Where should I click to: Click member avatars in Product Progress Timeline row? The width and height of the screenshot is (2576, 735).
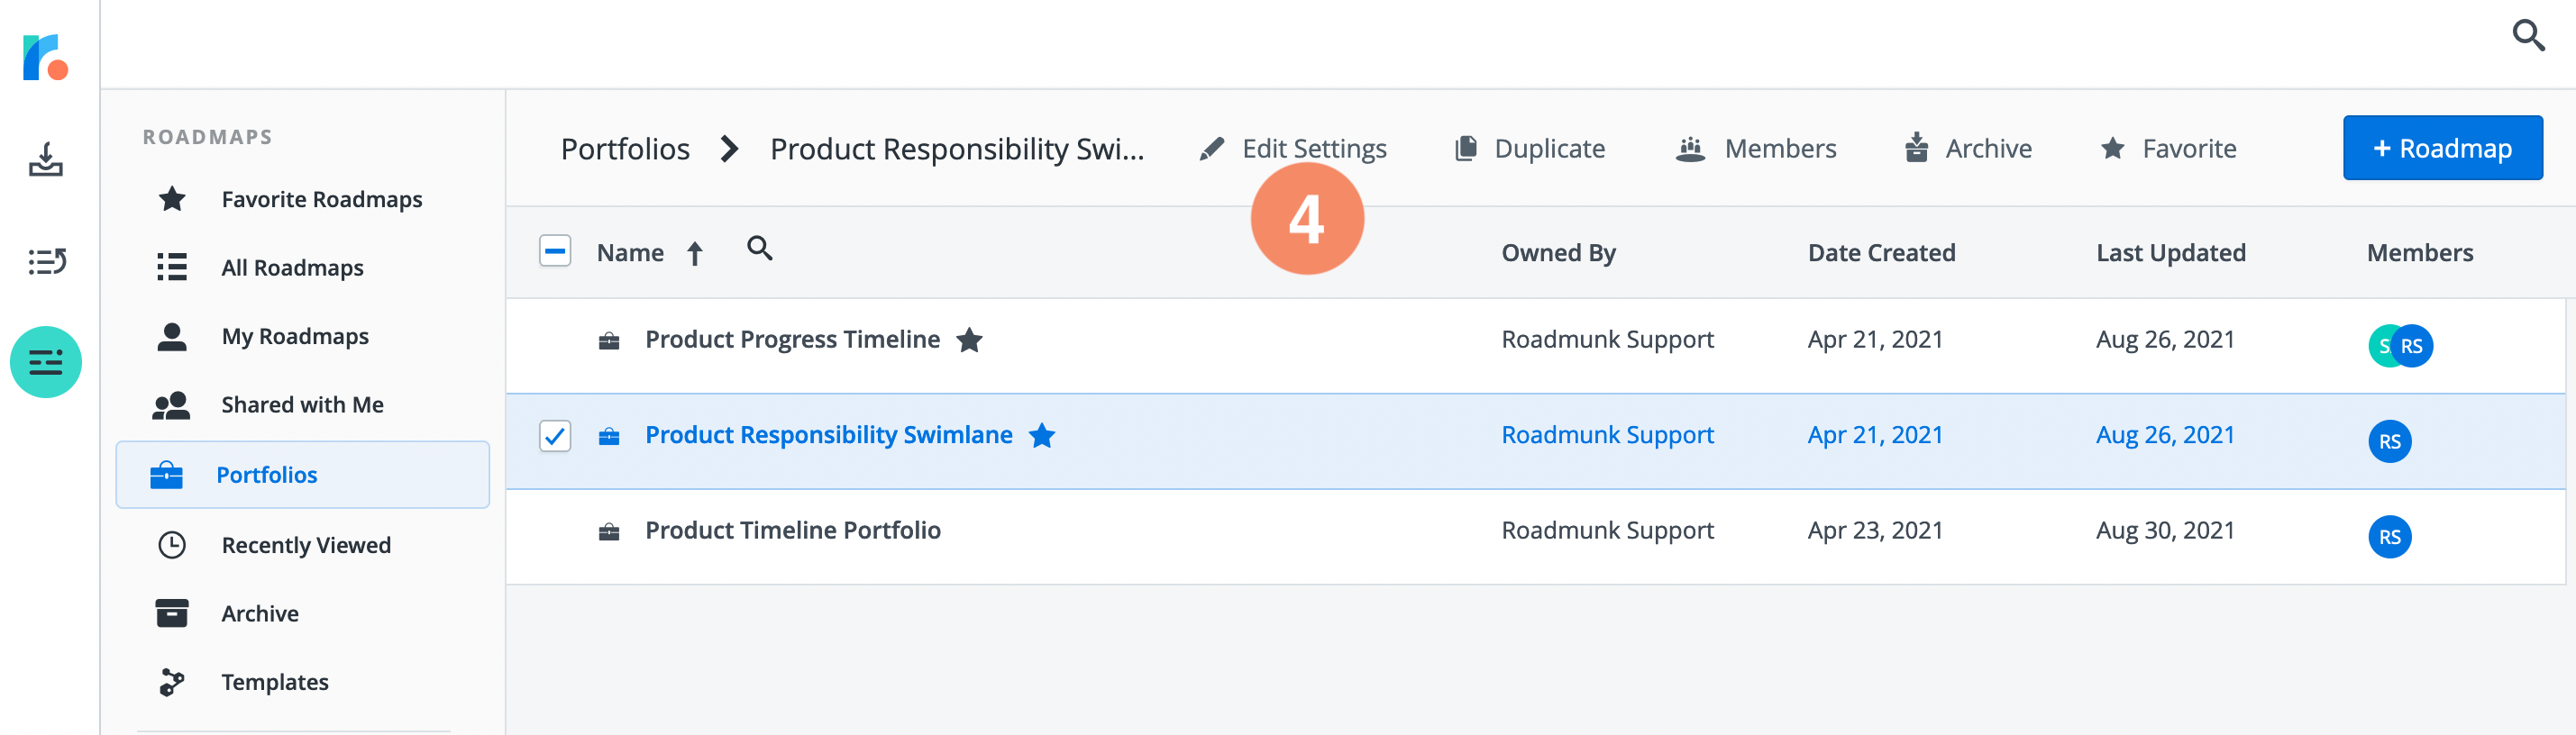[2400, 346]
